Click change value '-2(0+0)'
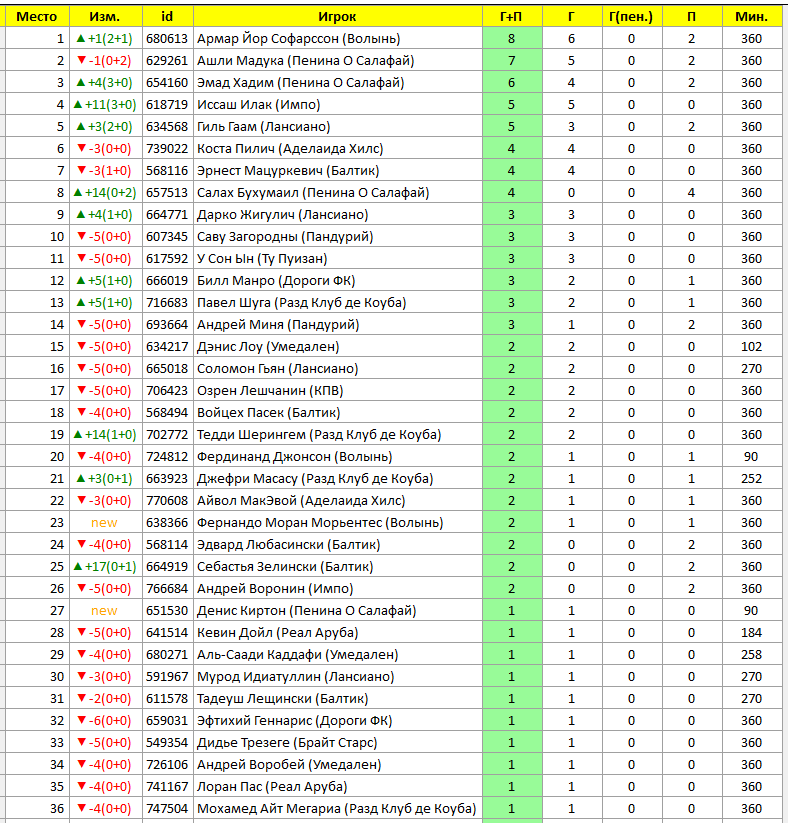 click(106, 699)
